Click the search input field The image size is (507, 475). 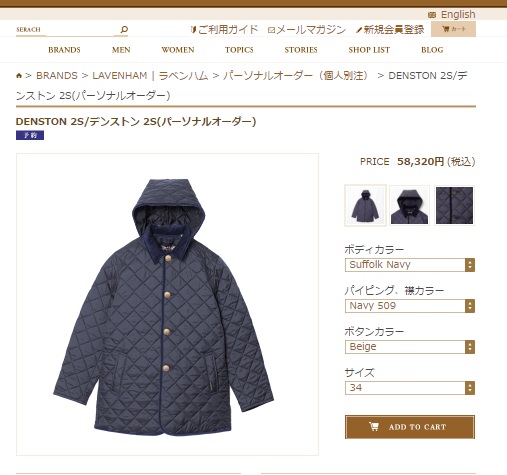(65, 30)
